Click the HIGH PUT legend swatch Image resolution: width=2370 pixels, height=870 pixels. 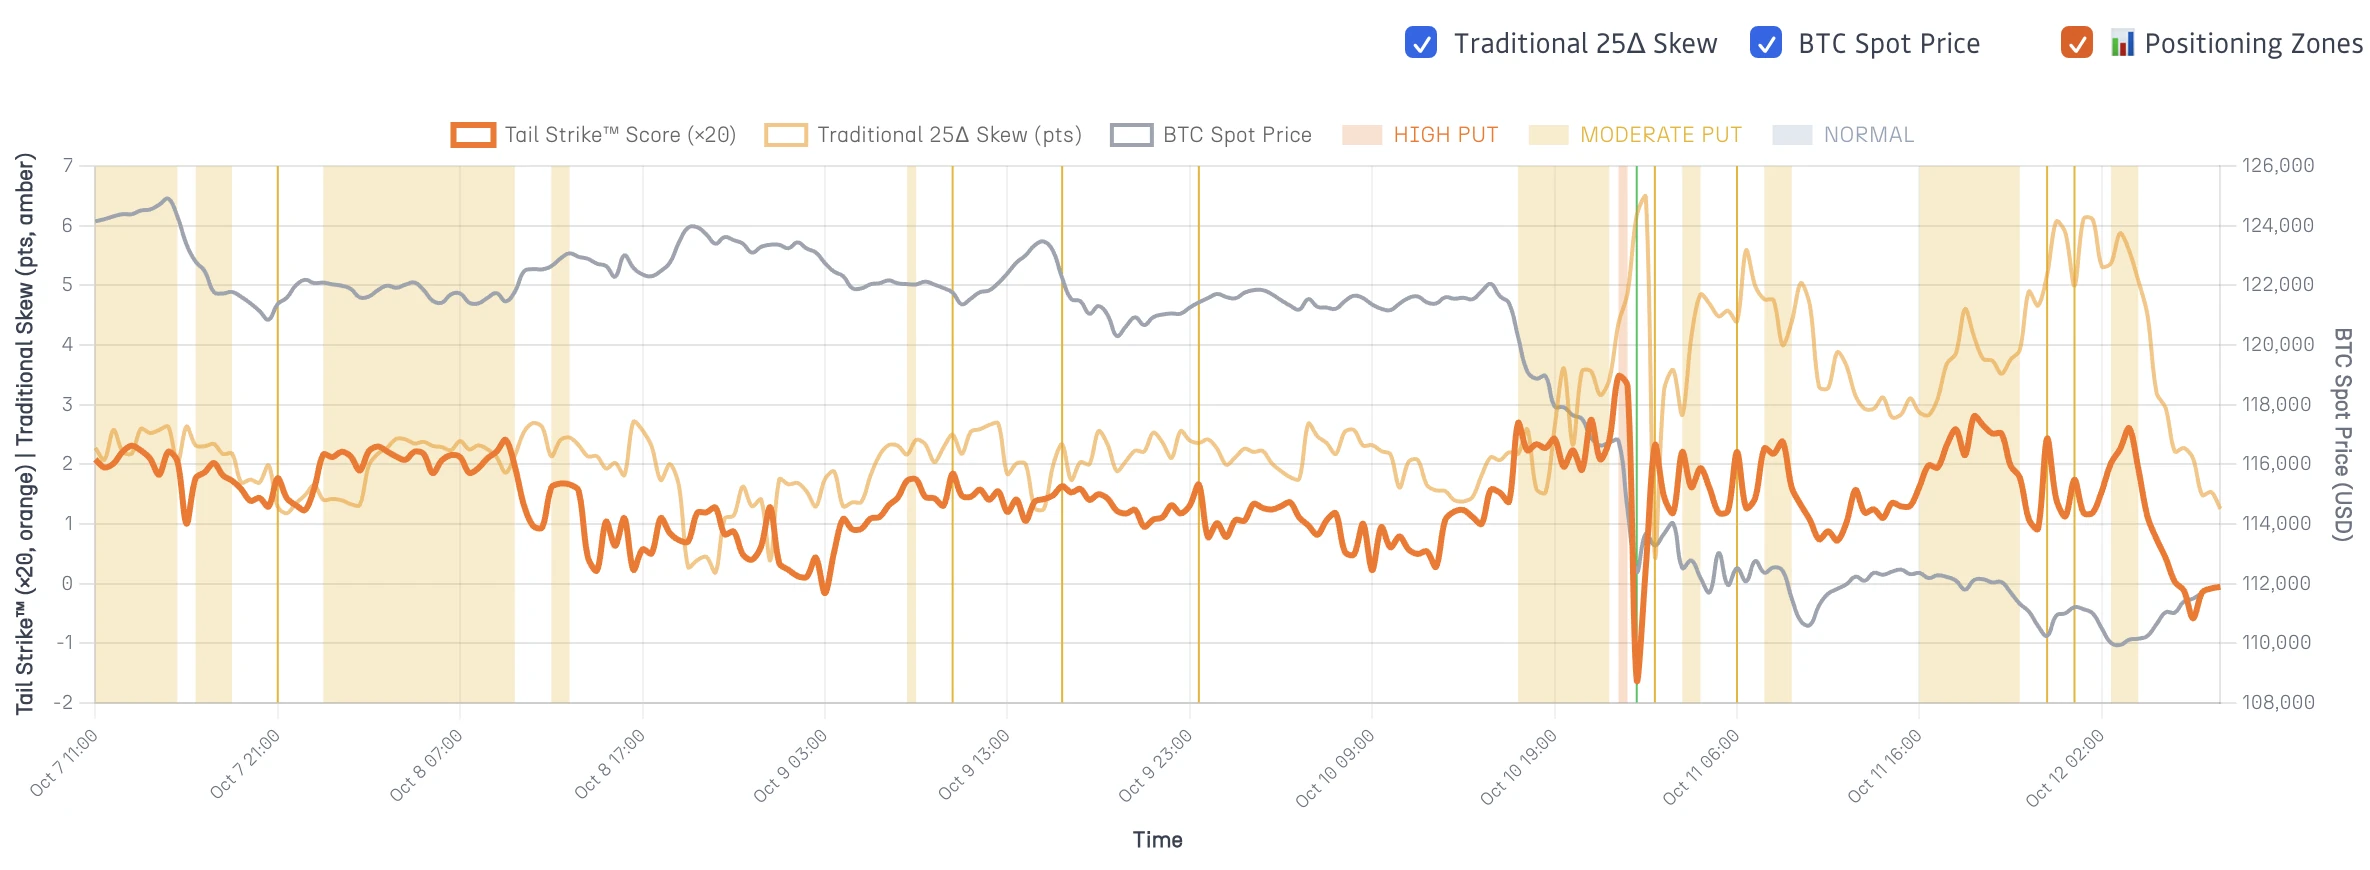tap(1362, 135)
